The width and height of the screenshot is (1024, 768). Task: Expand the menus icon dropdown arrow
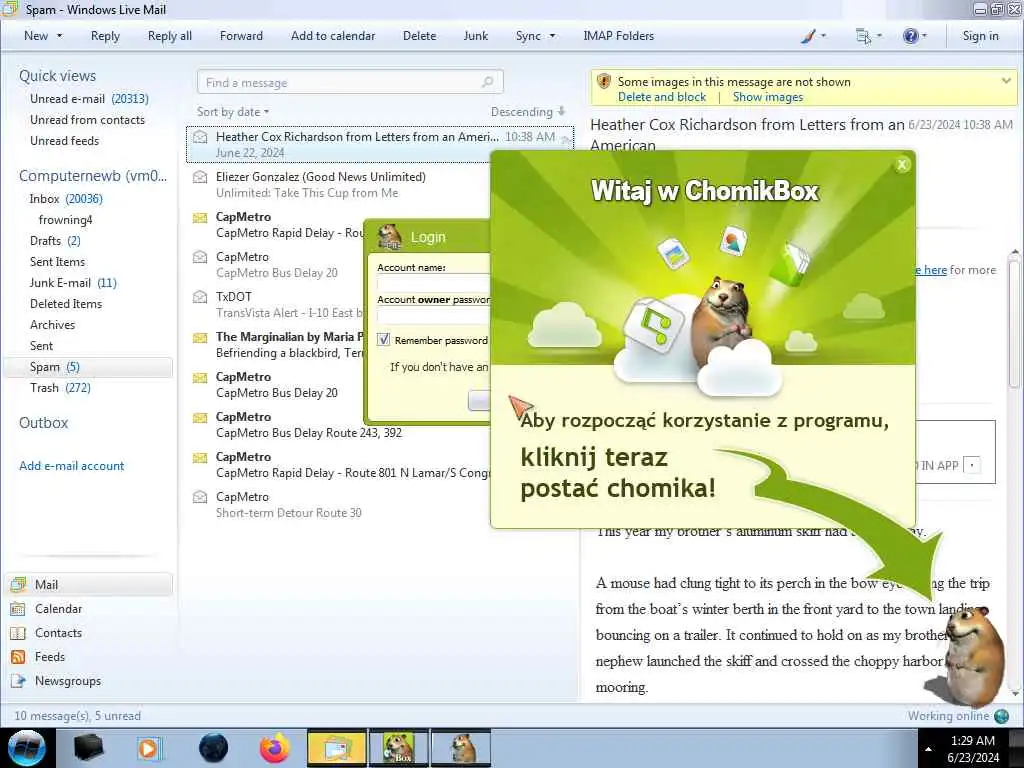pyautogui.click(x=879, y=36)
